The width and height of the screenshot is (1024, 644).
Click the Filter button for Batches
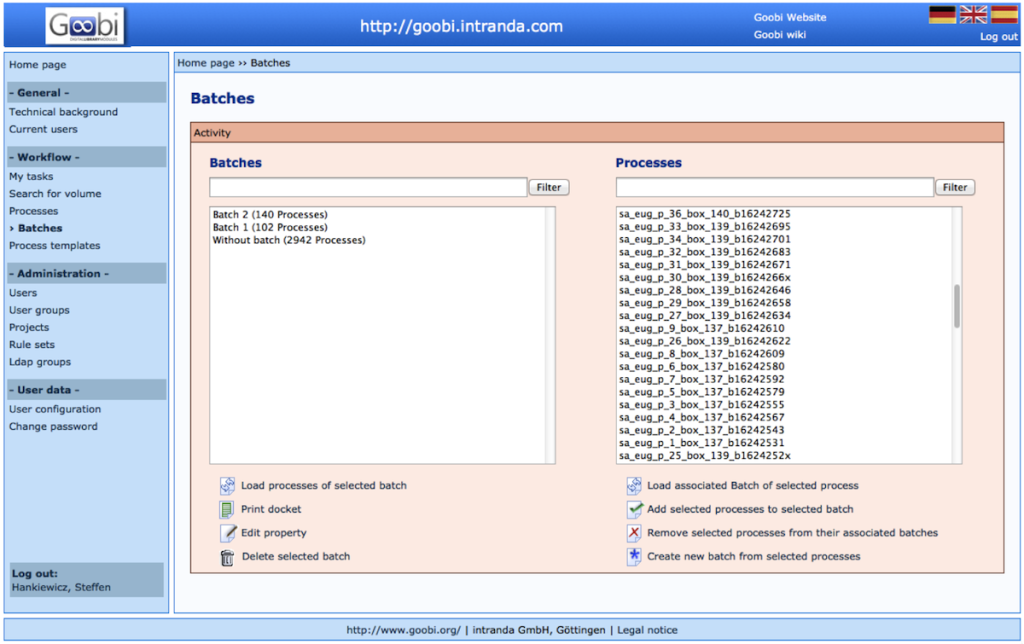[549, 187]
